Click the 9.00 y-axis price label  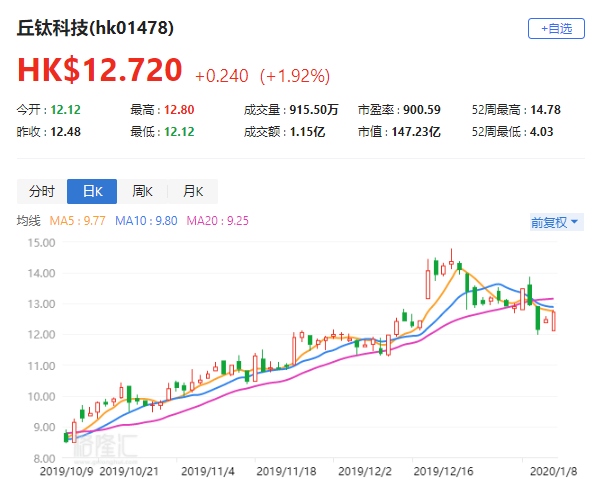point(44,427)
